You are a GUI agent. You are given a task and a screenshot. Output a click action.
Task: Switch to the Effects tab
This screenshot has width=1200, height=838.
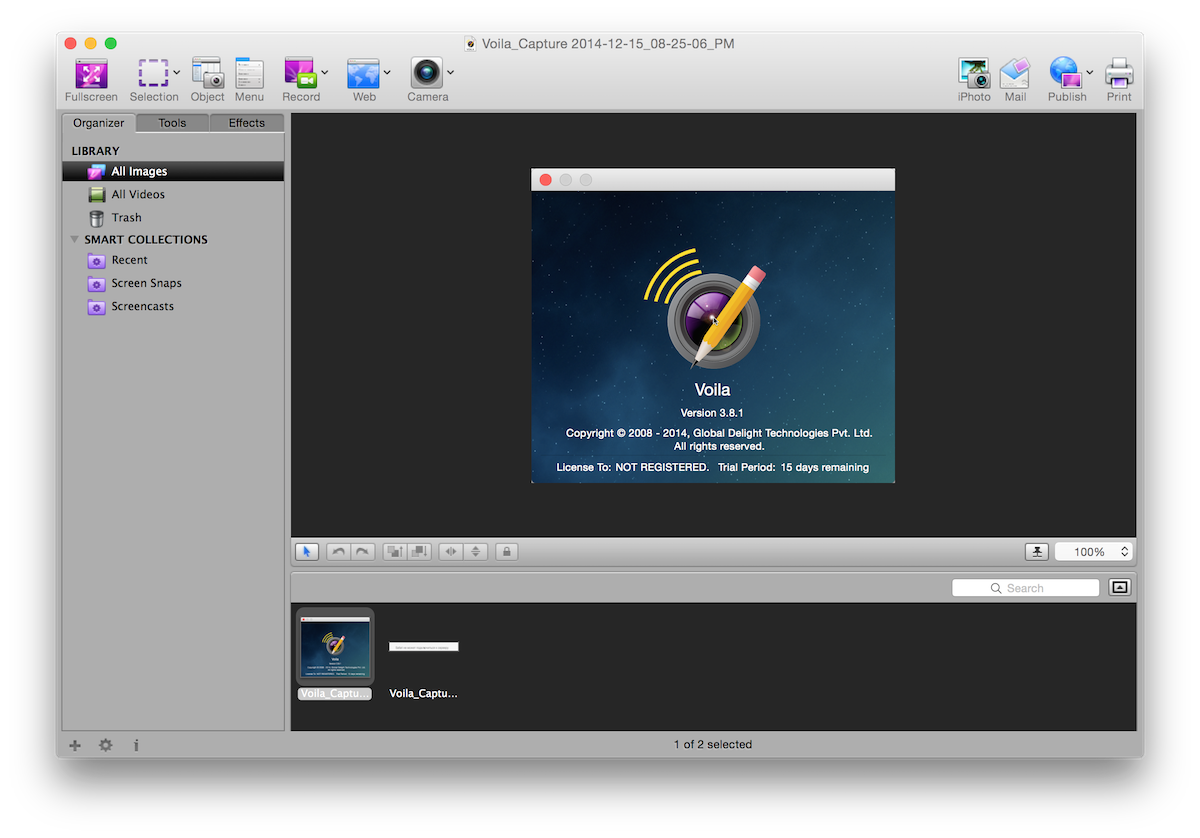click(246, 123)
